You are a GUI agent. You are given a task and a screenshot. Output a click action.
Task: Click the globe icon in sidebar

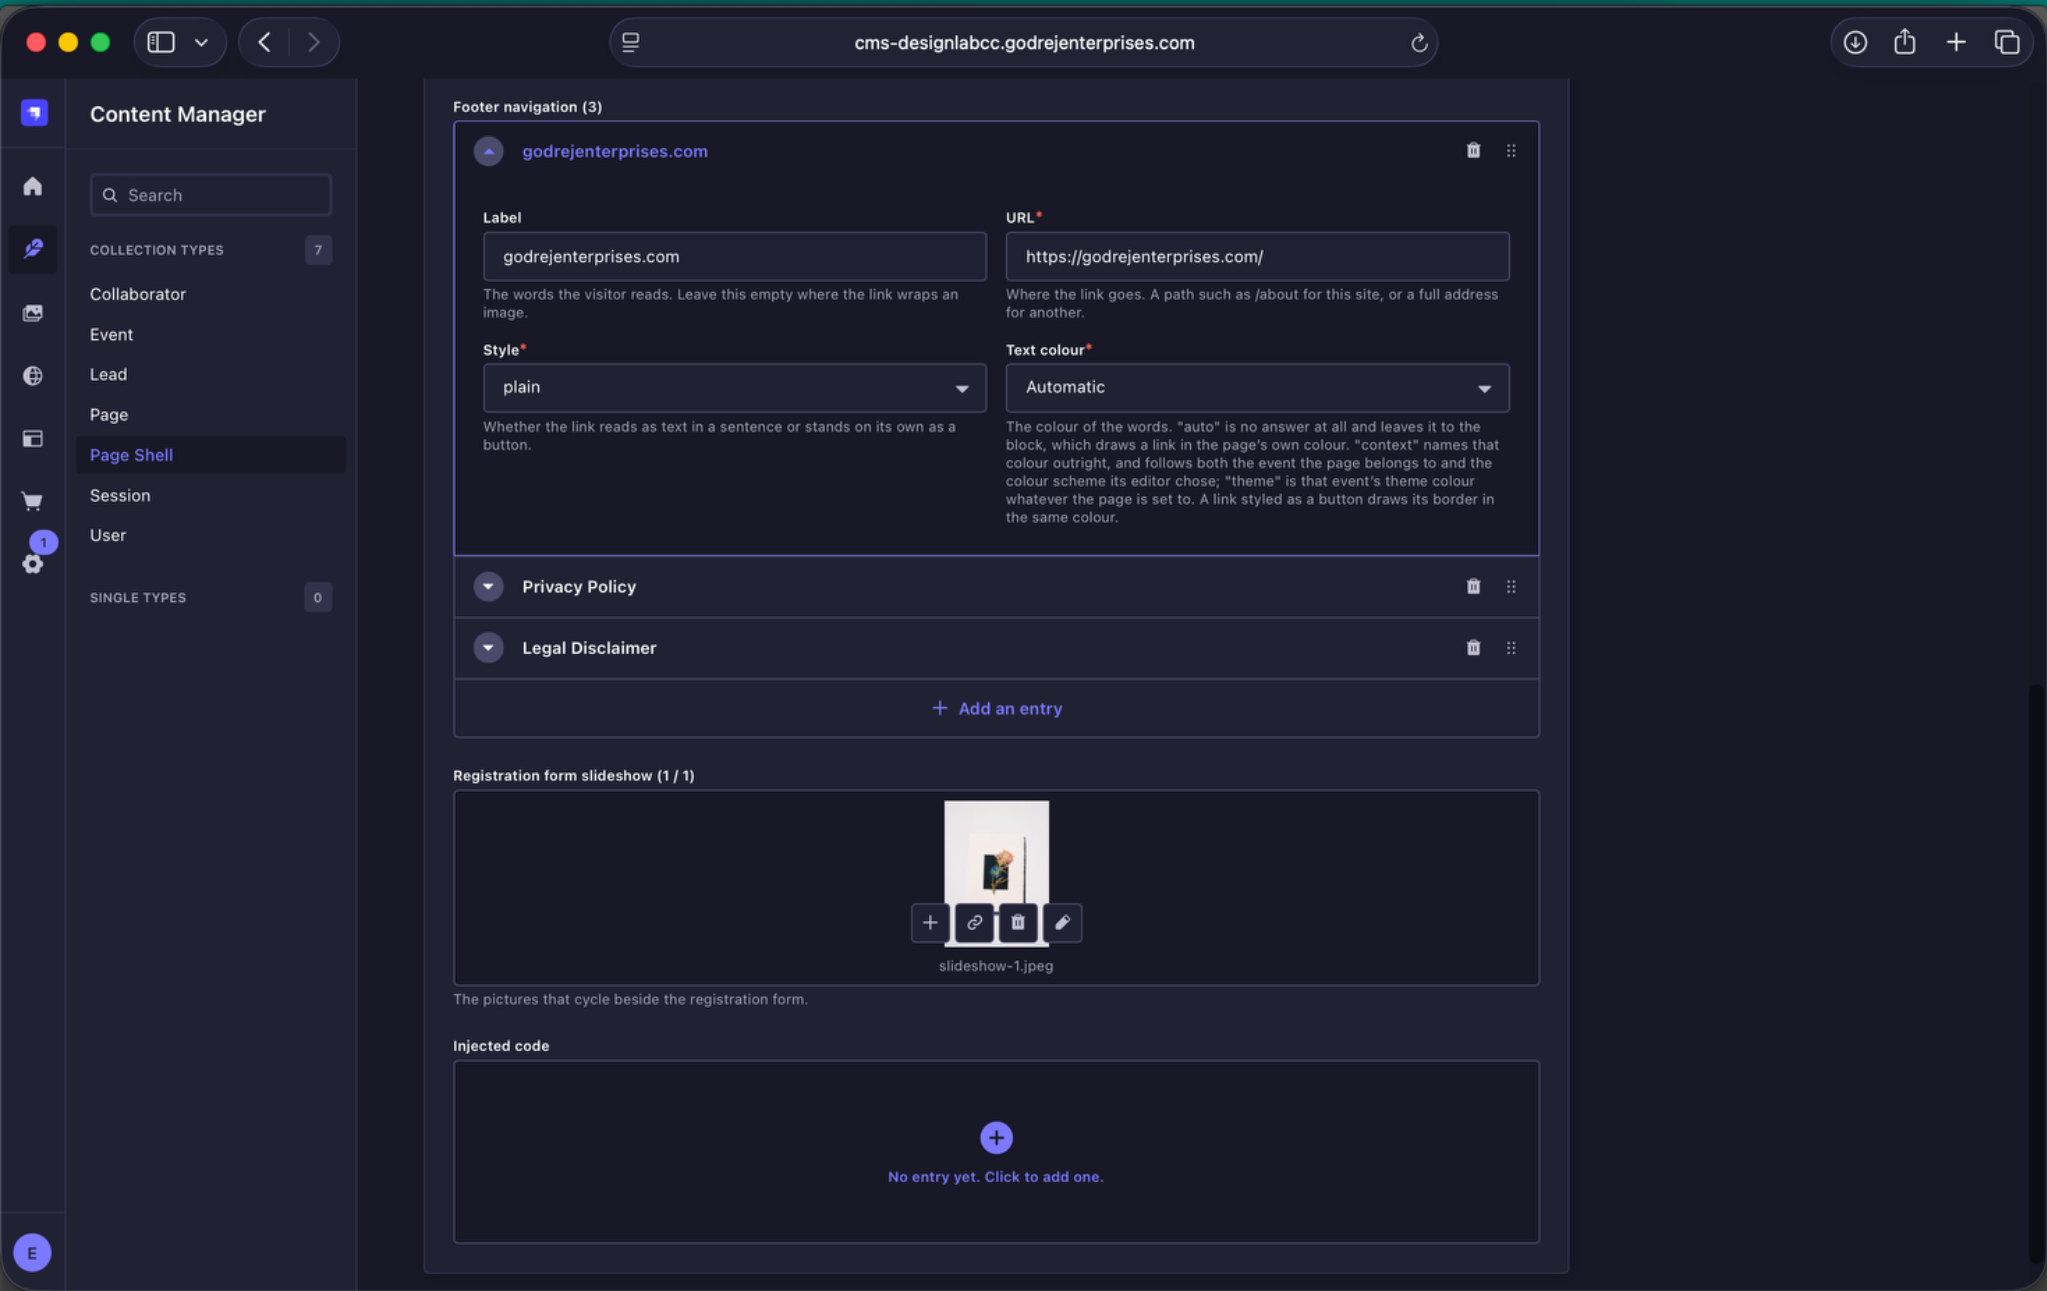coord(33,376)
